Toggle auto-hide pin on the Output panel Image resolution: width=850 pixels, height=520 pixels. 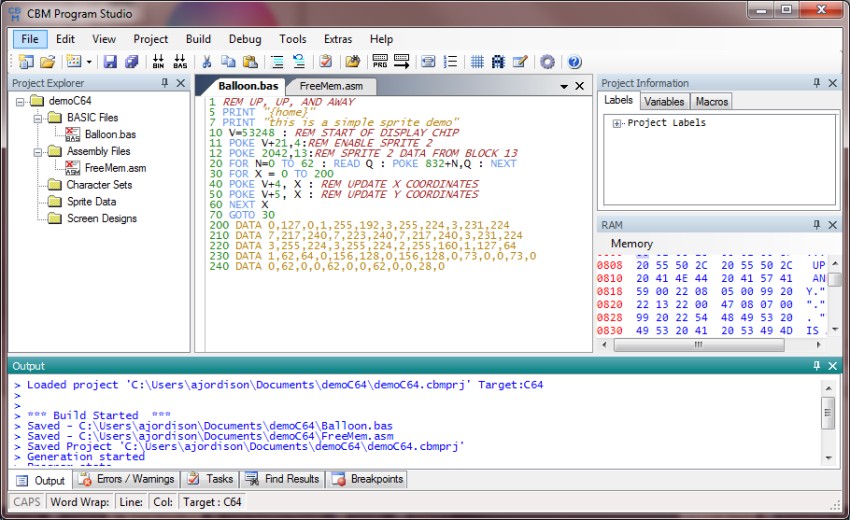(x=816, y=366)
